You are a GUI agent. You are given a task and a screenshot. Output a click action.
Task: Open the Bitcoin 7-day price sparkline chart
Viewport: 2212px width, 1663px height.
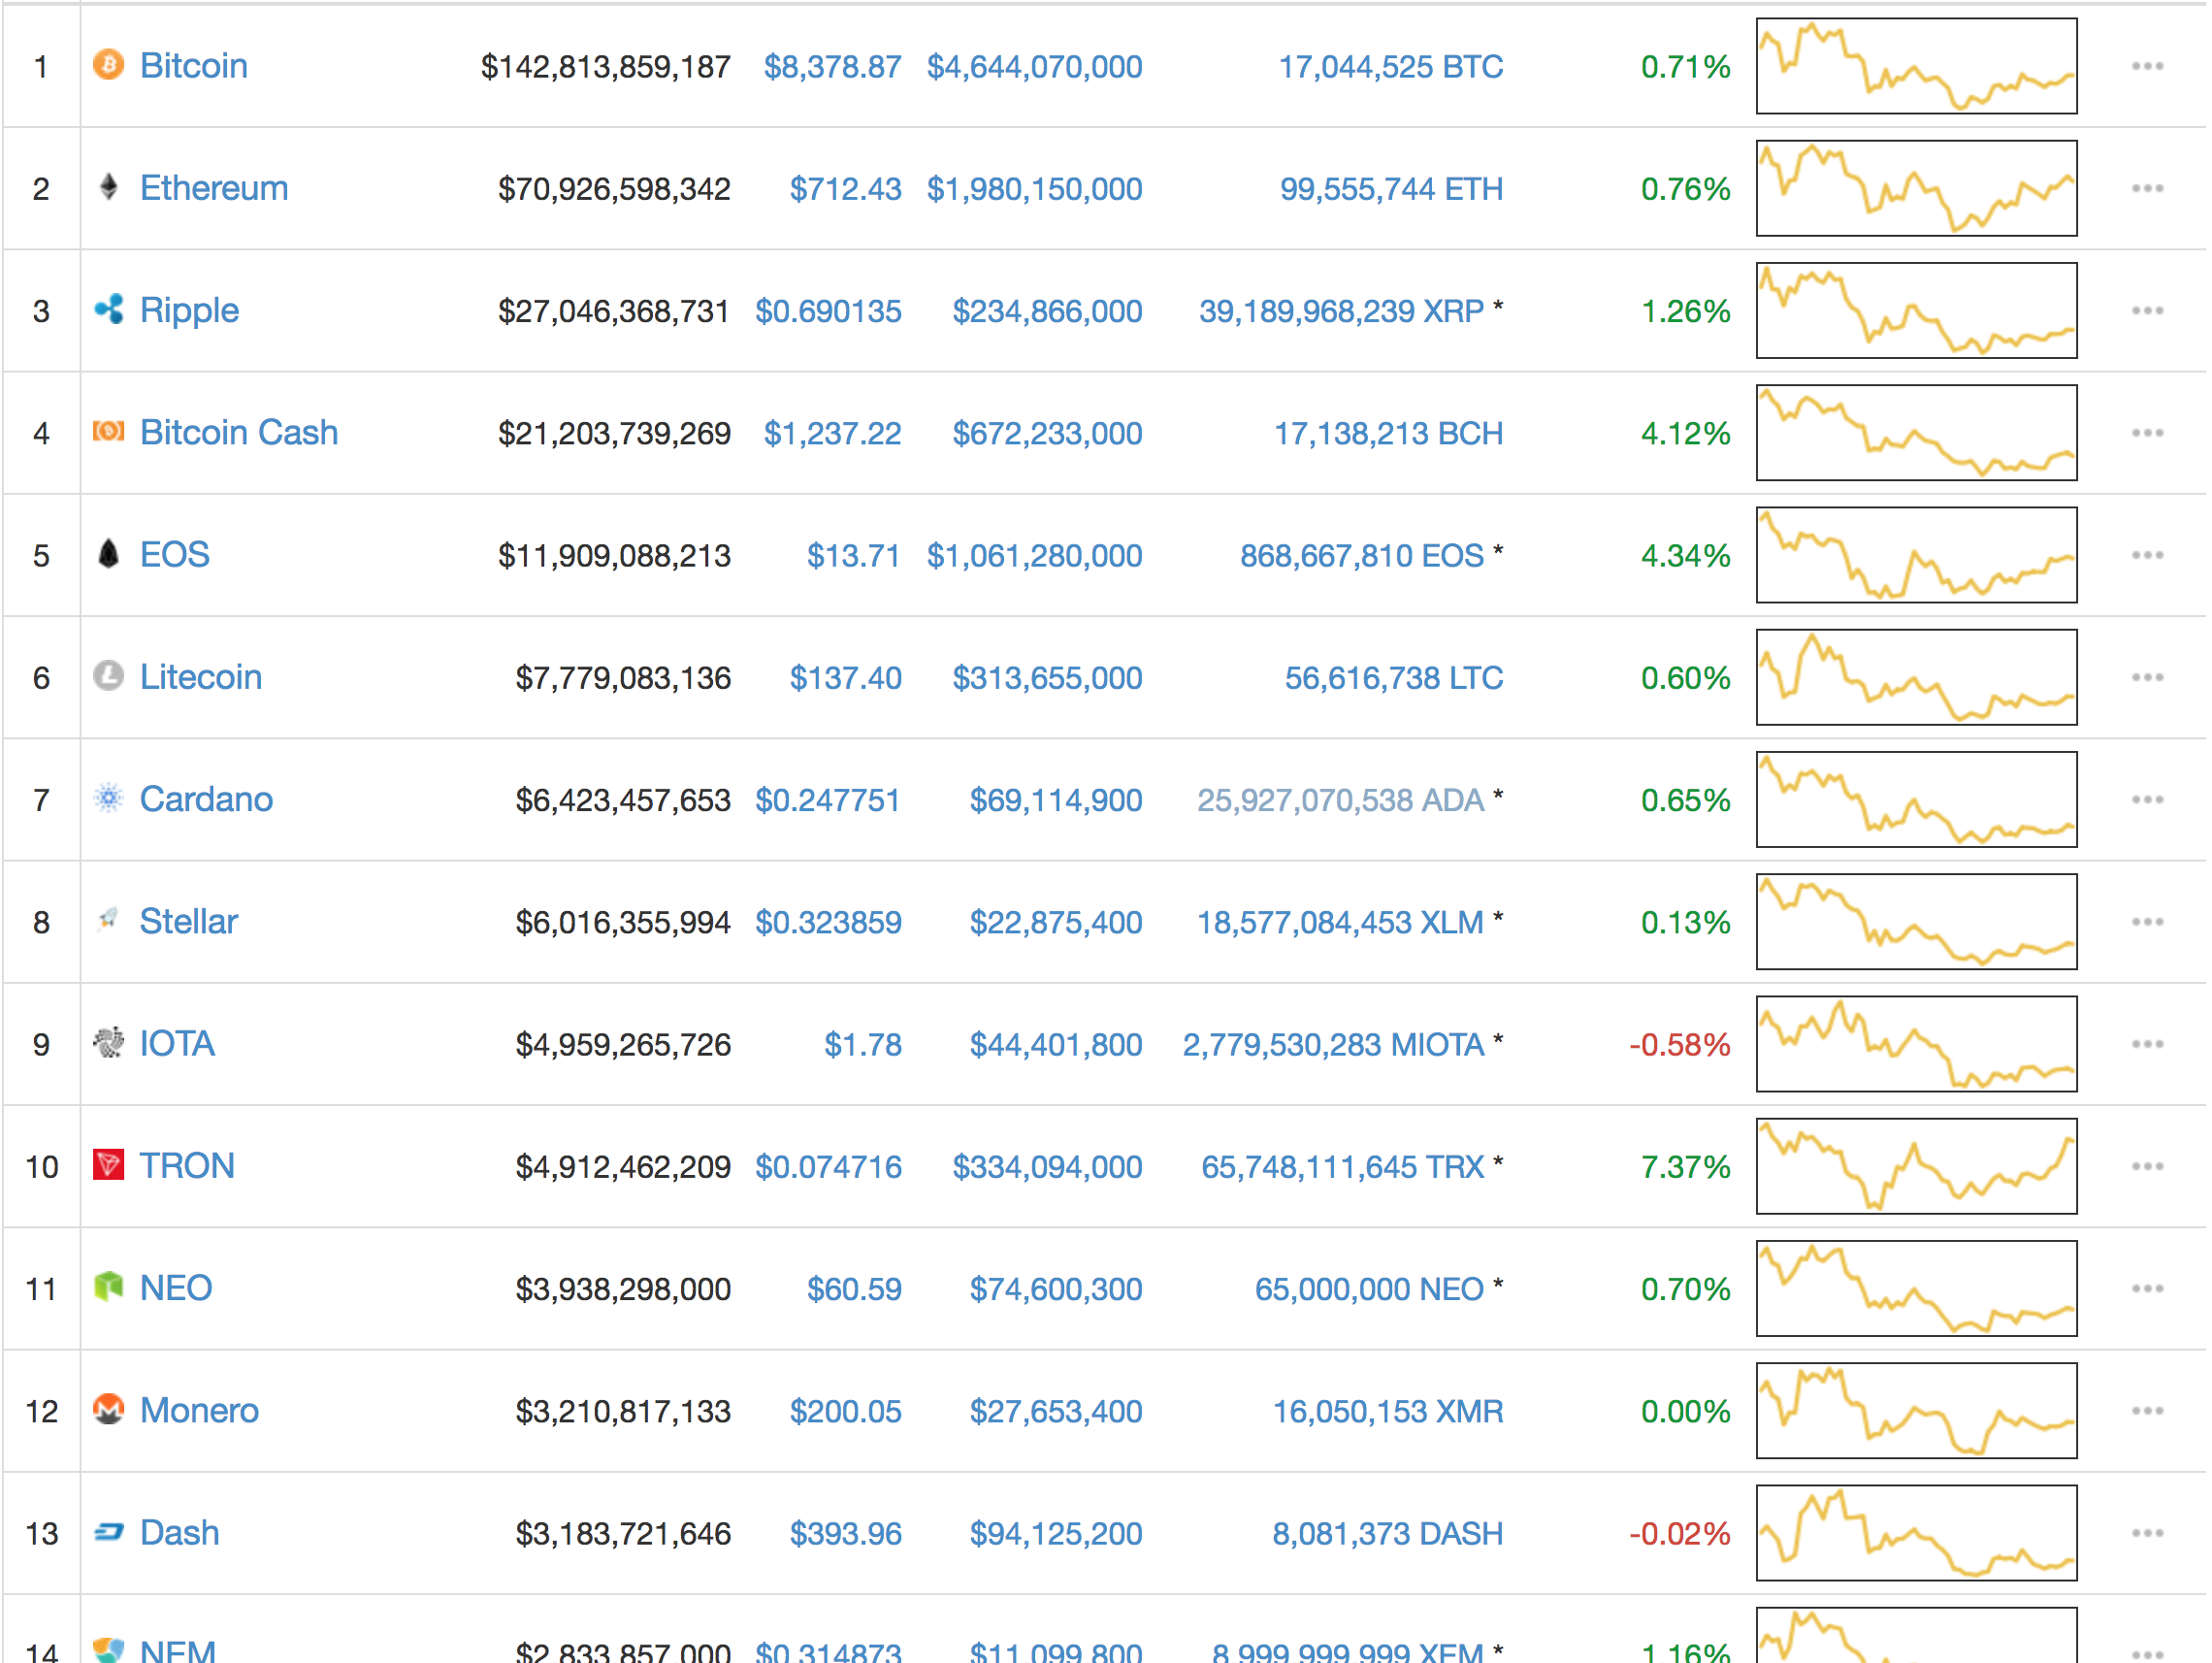(1915, 66)
